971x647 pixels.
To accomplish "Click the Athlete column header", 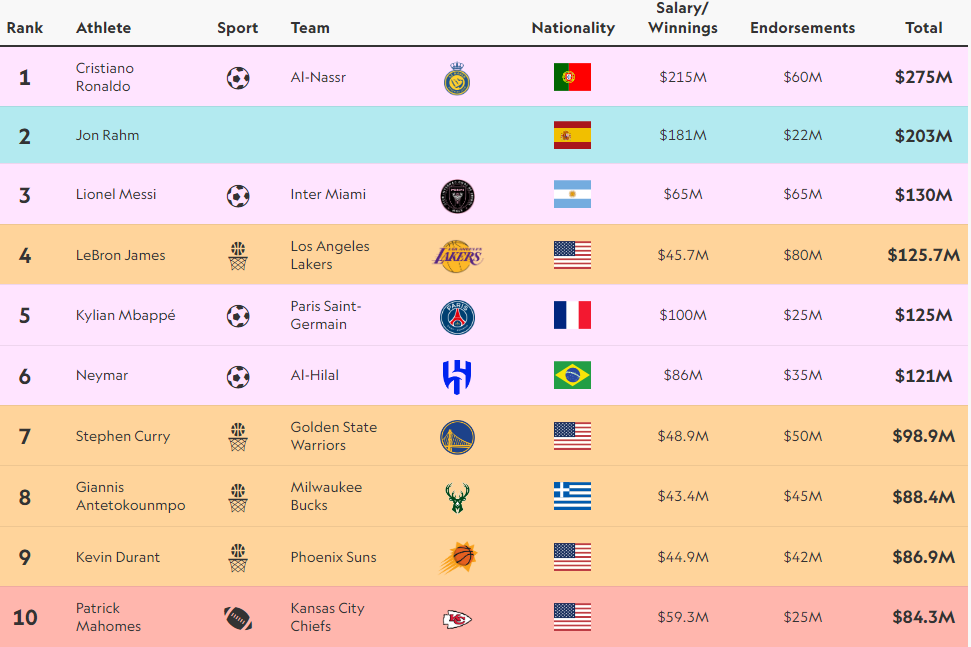I will point(103,28).
